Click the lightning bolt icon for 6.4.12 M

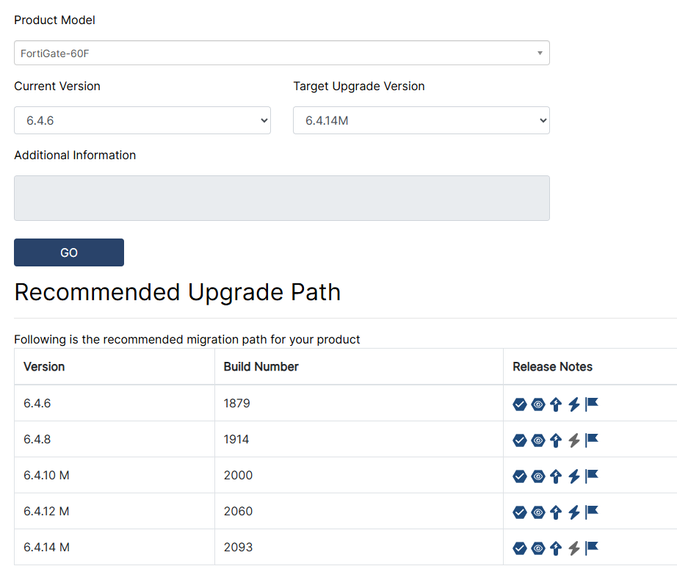point(574,512)
